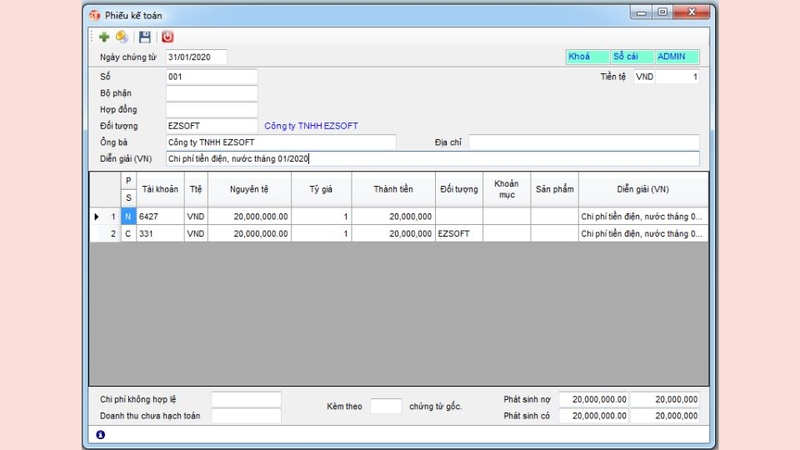This screenshot has width=800, height=450.
Task: Click the Phiếu kế toán title bar icon
Action: [x=95, y=15]
